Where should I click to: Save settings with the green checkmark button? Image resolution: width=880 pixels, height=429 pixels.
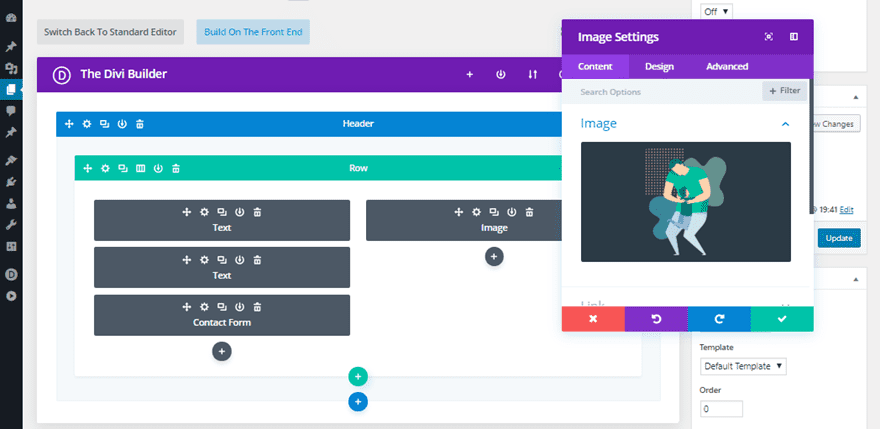coord(782,319)
